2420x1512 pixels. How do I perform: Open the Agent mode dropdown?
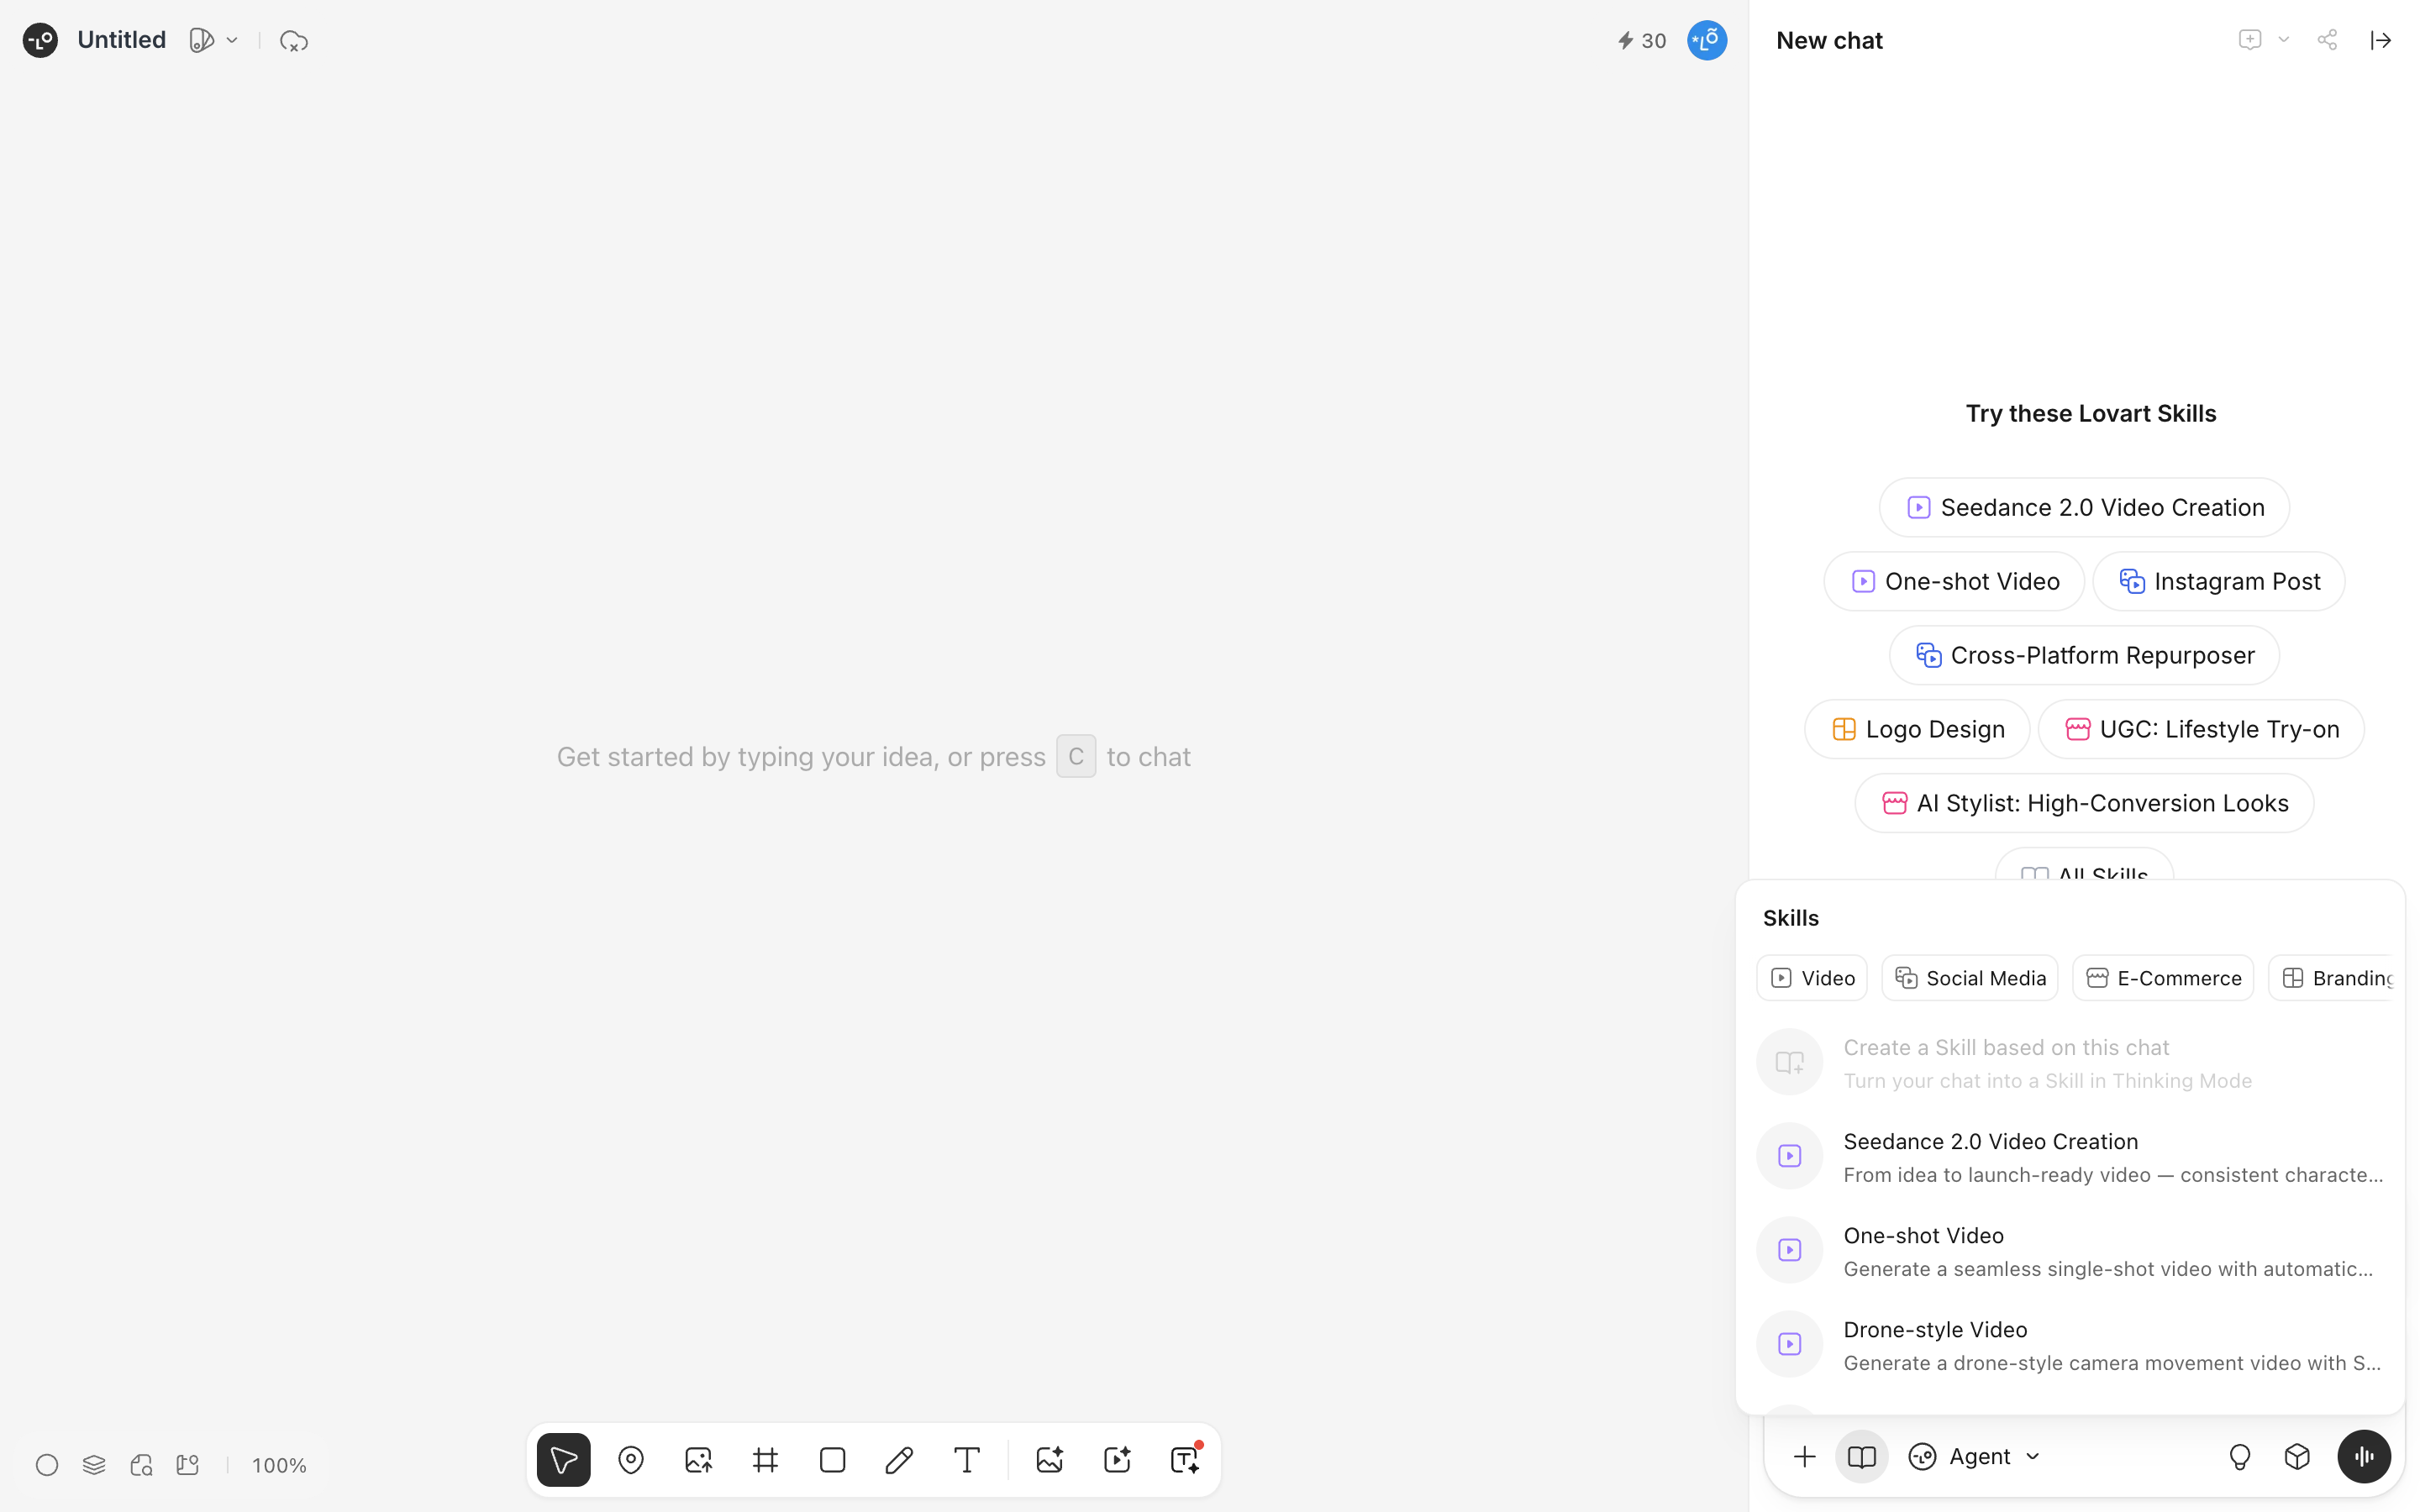click(x=1974, y=1456)
